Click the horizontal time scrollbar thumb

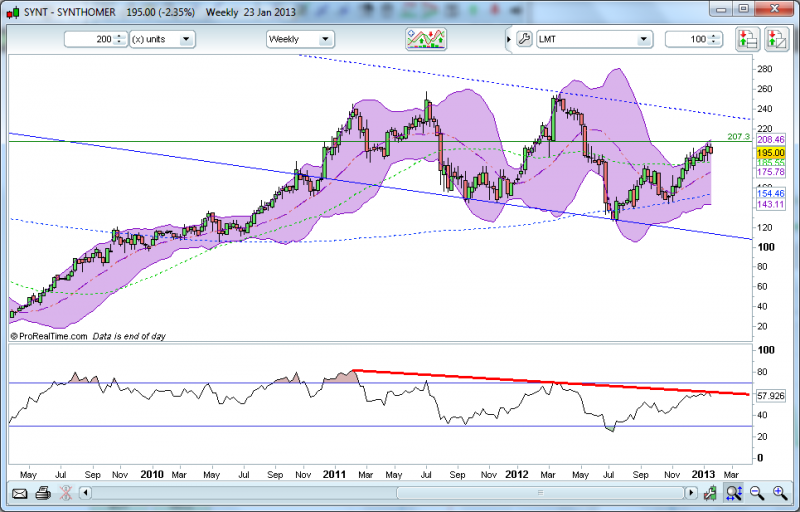540,493
